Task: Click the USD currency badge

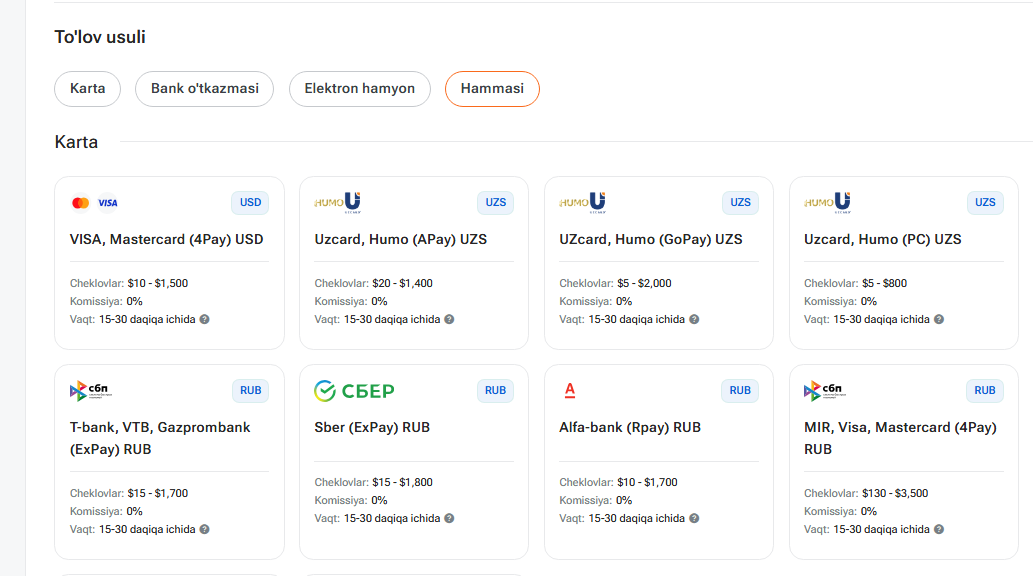Action: pyautogui.click(x=250, y=202)
